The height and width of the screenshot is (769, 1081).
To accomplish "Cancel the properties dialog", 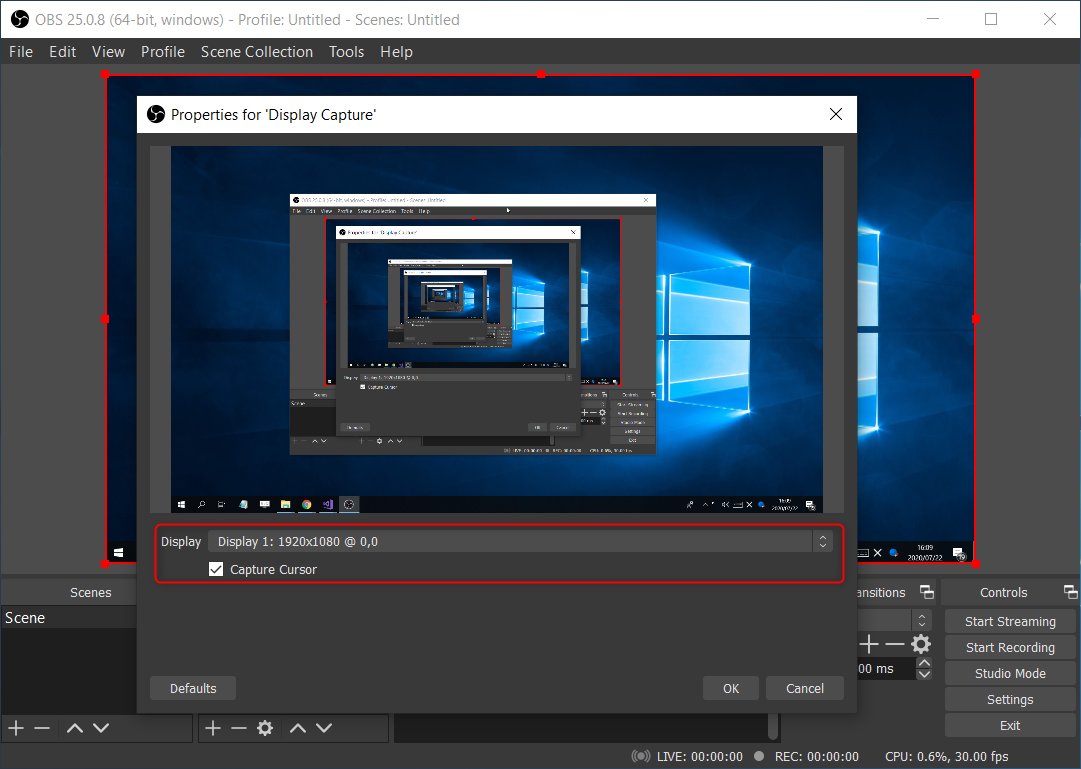I will 805,688.
